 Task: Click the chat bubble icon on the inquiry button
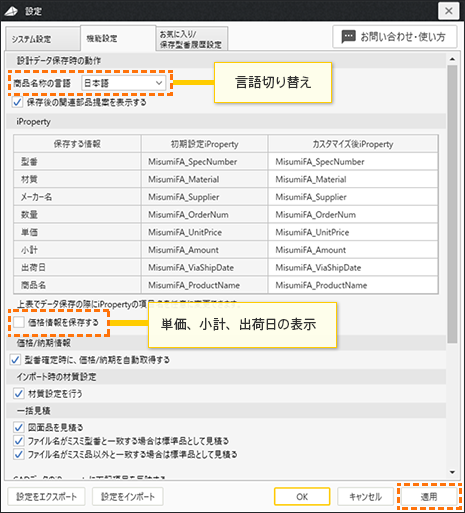click(x=348, y=37)
